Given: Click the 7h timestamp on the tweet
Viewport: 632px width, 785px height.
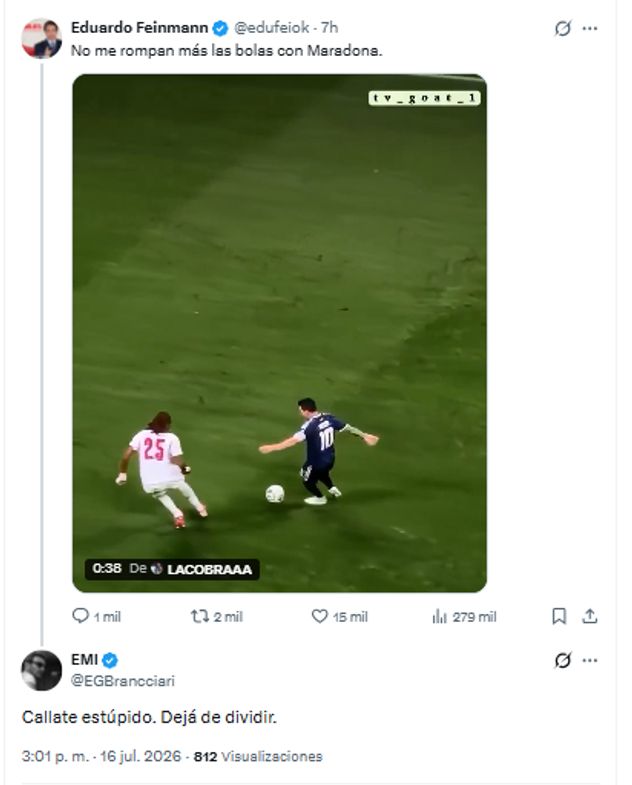Looking at the screenshot, I should (330, 28).
